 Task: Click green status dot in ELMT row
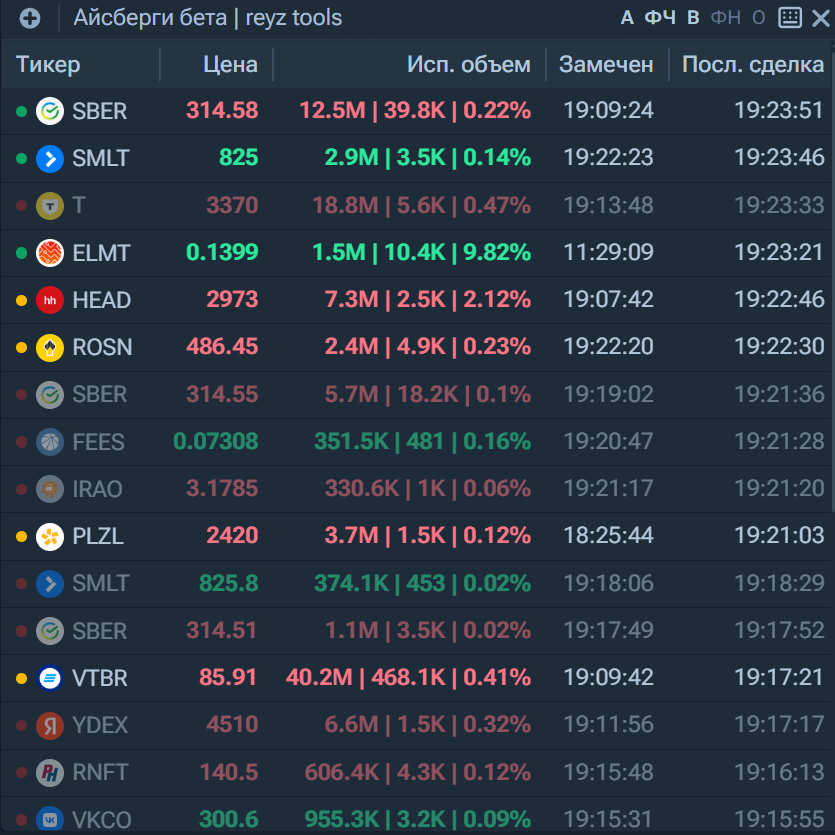[21, 253]
